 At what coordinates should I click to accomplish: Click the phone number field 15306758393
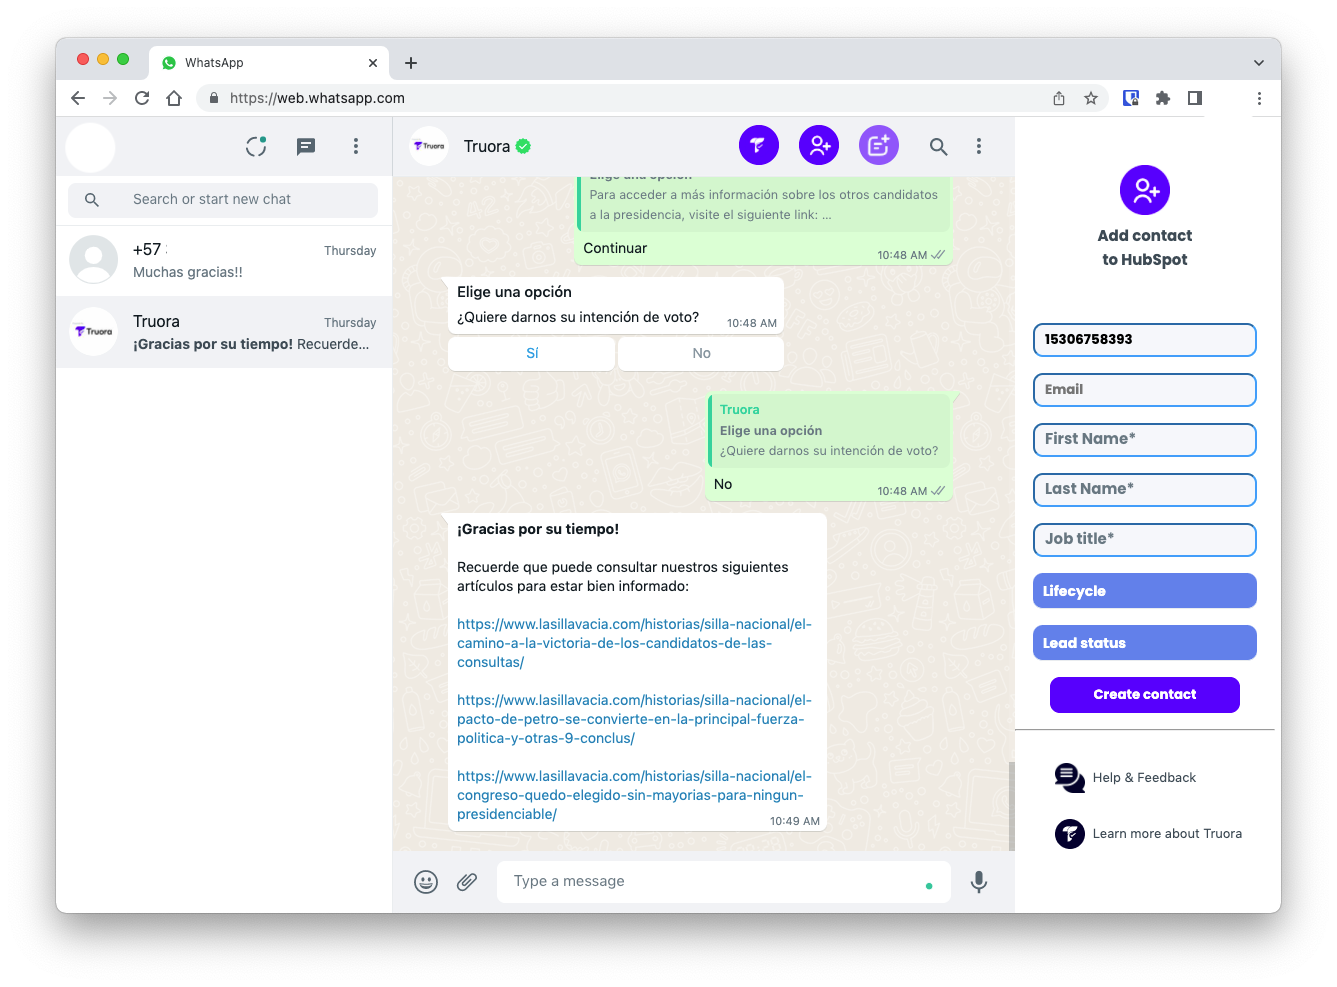[1144, 340]
